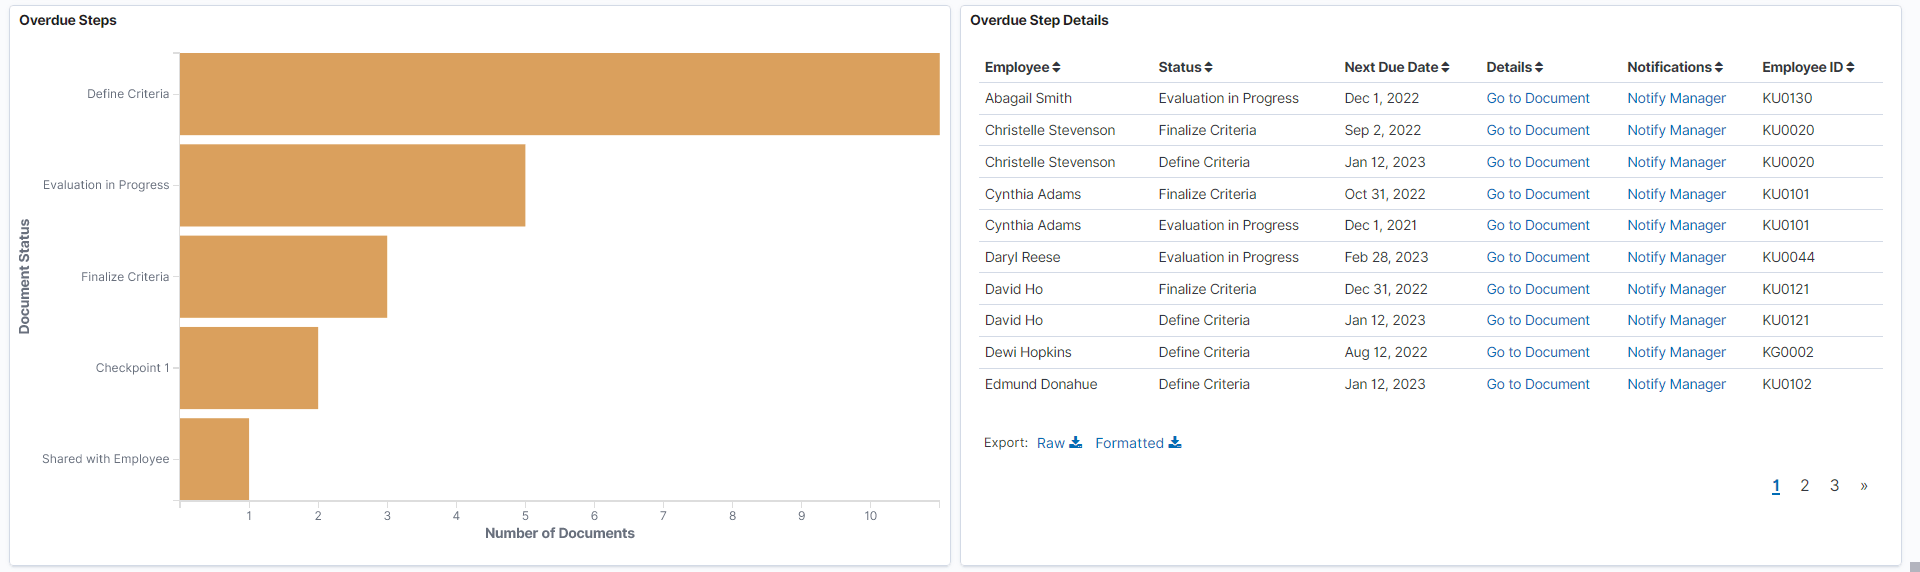
Task: Go to page 2 of results
Action: click(1804, 486)
